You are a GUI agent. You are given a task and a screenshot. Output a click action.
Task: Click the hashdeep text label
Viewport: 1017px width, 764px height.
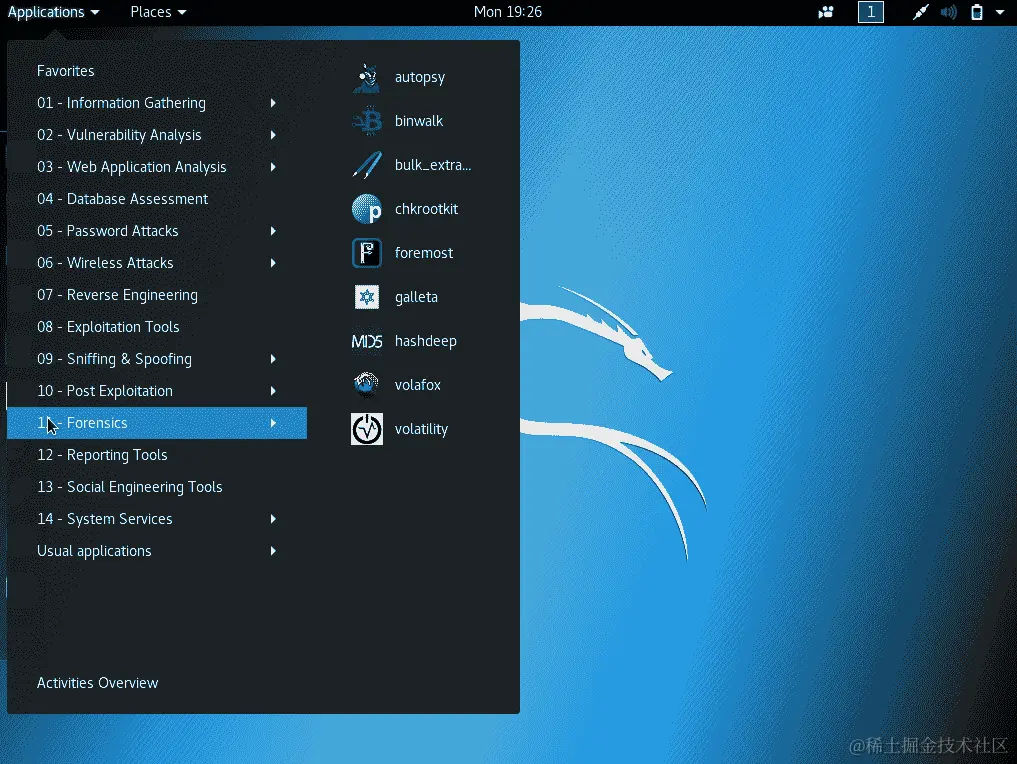[x=425, y=341]
